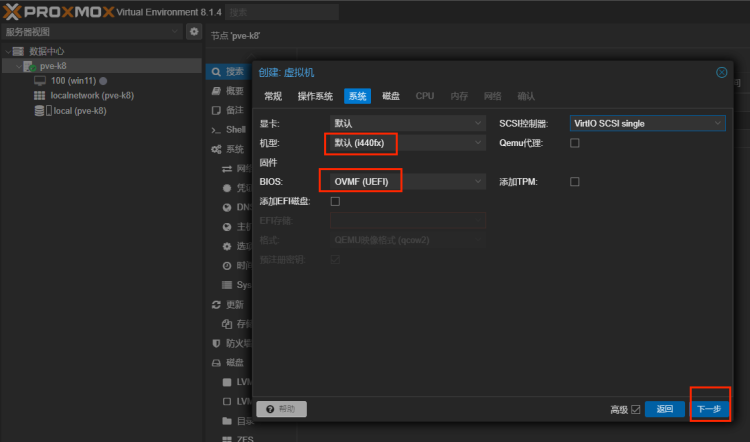Switch to the 磁盘 wizard tab

pos(391,96)
